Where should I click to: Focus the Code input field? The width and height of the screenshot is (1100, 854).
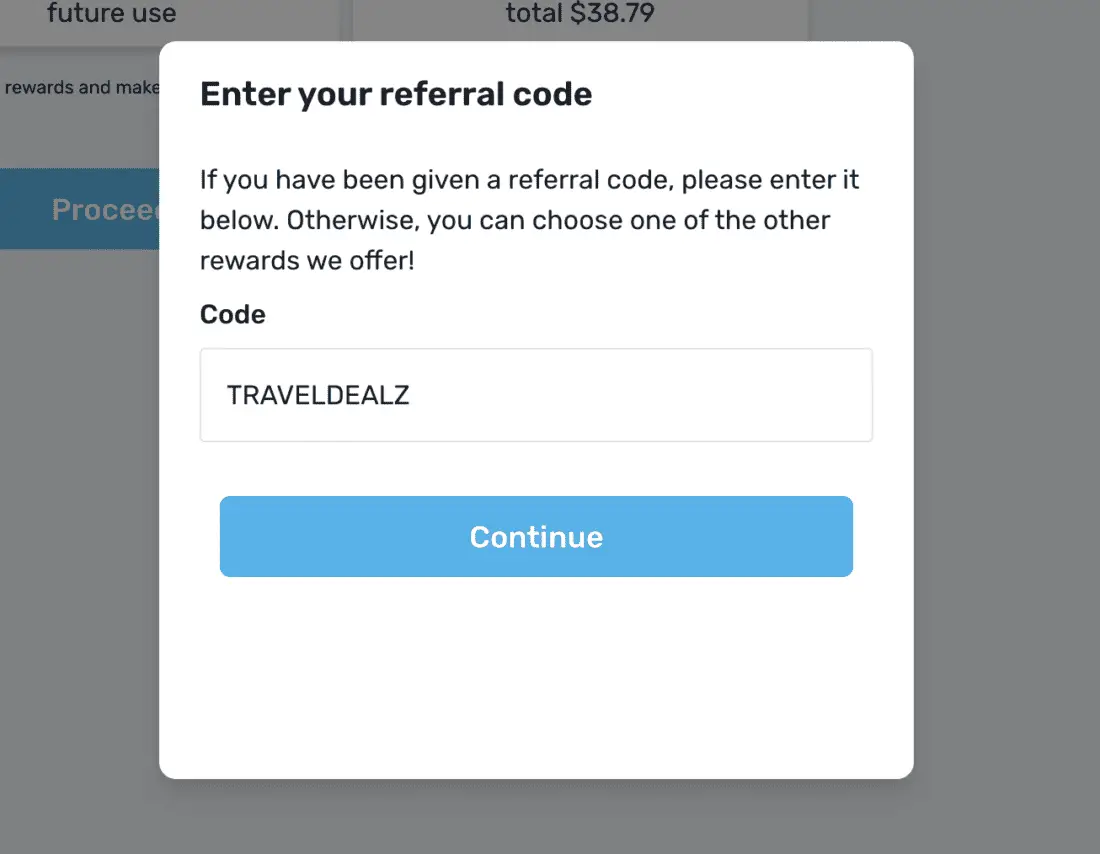click(536, 395)
